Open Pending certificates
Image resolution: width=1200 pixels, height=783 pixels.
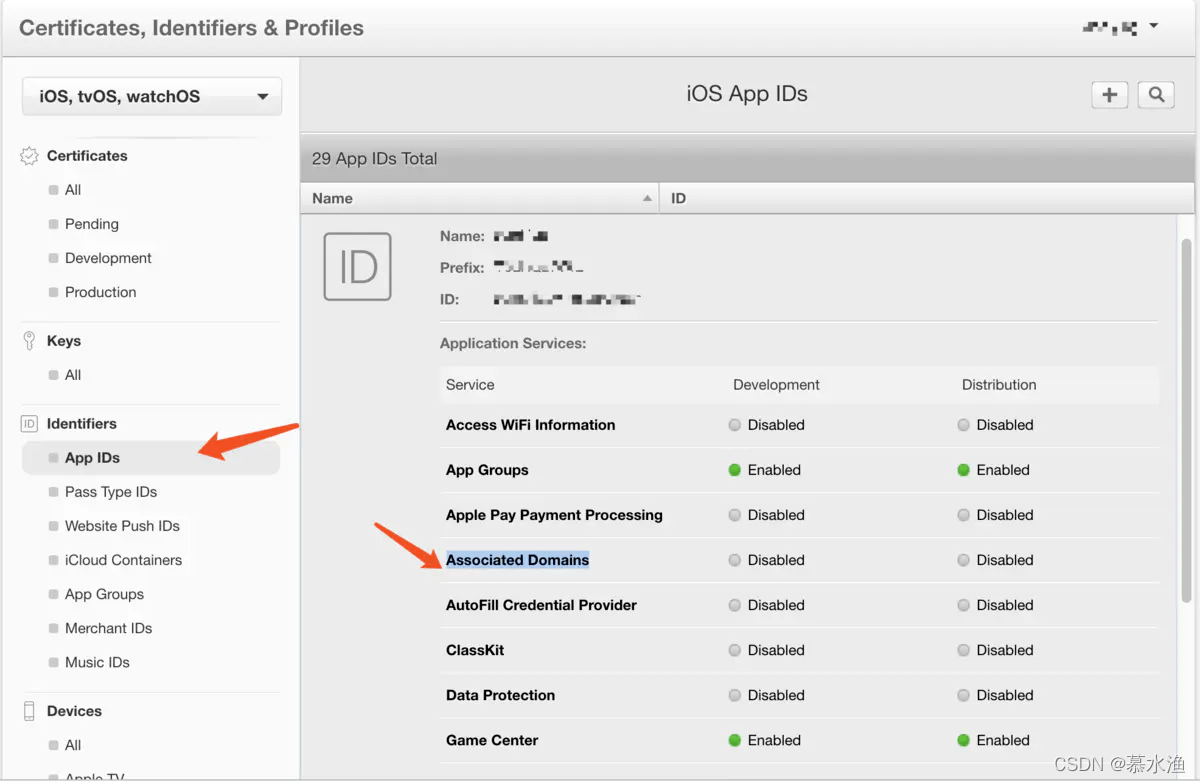(92, 224)
